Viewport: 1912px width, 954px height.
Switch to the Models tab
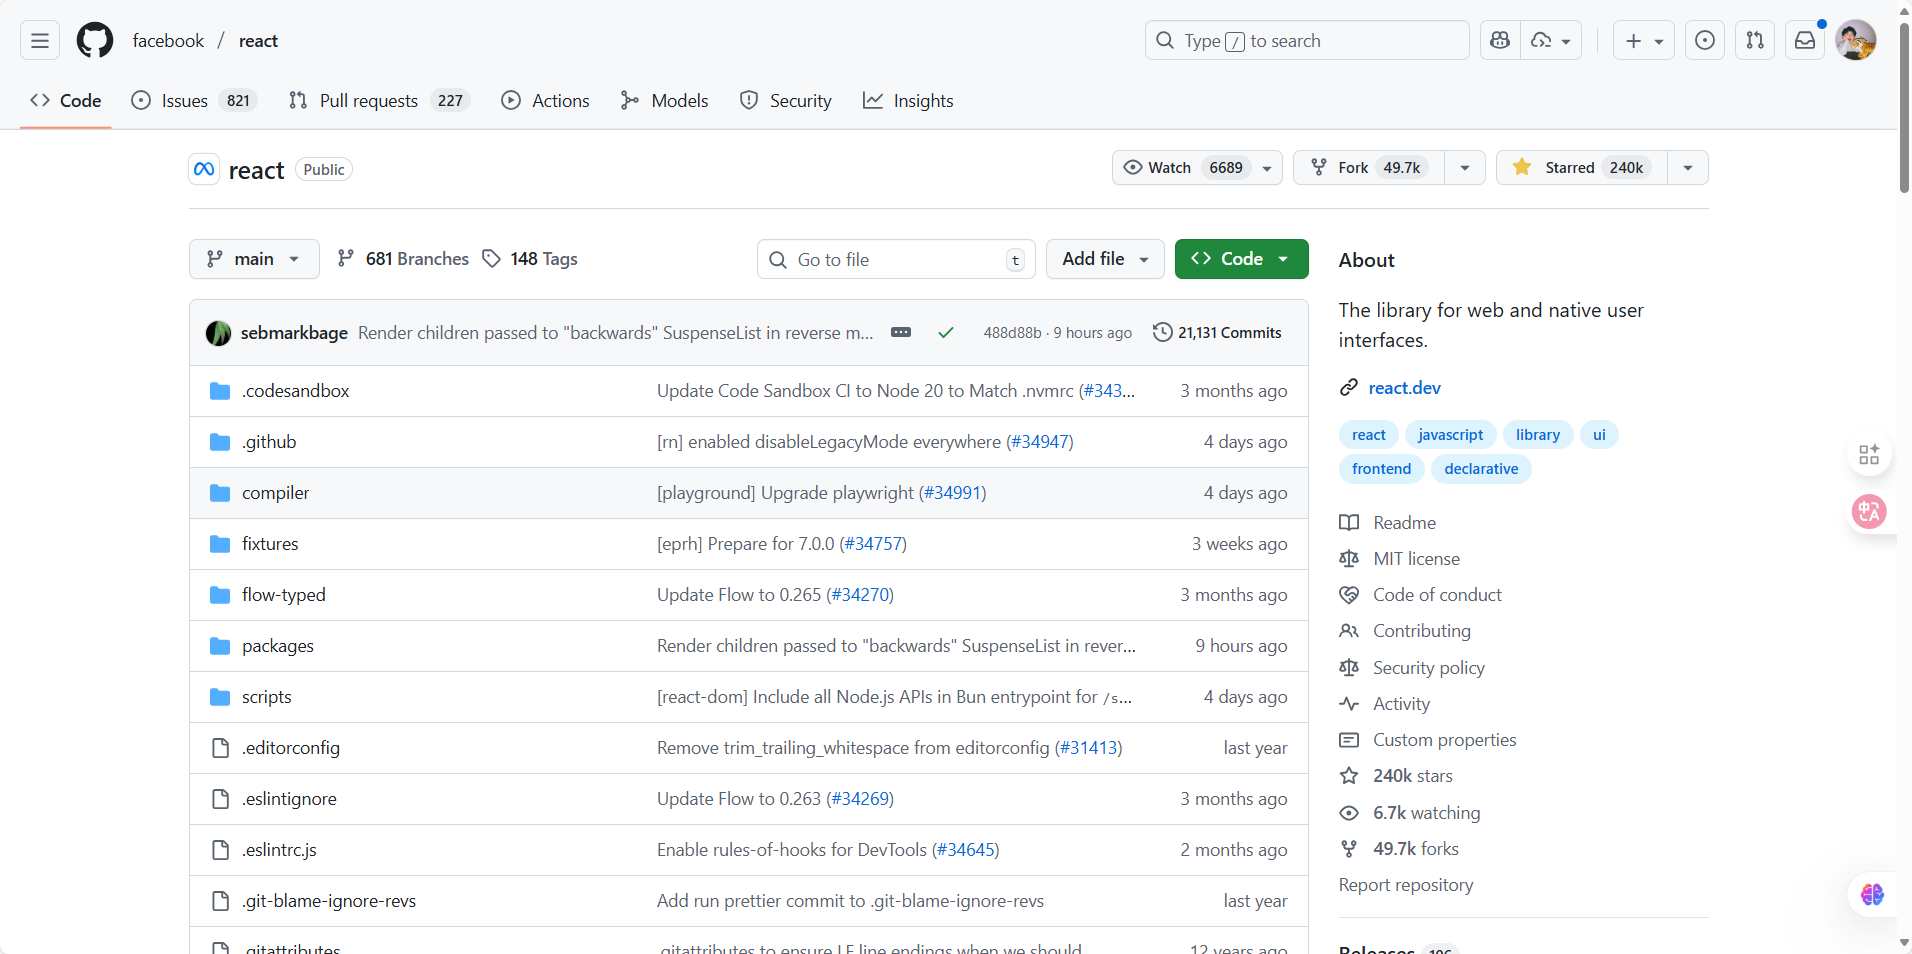tap(664, 101)
